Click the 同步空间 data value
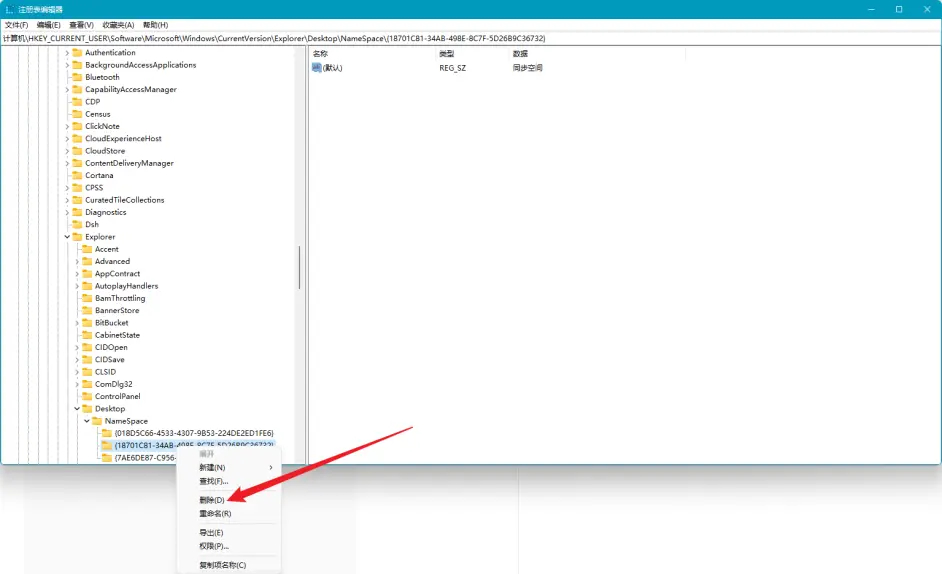The image size is (942, 574). point(527,68)
